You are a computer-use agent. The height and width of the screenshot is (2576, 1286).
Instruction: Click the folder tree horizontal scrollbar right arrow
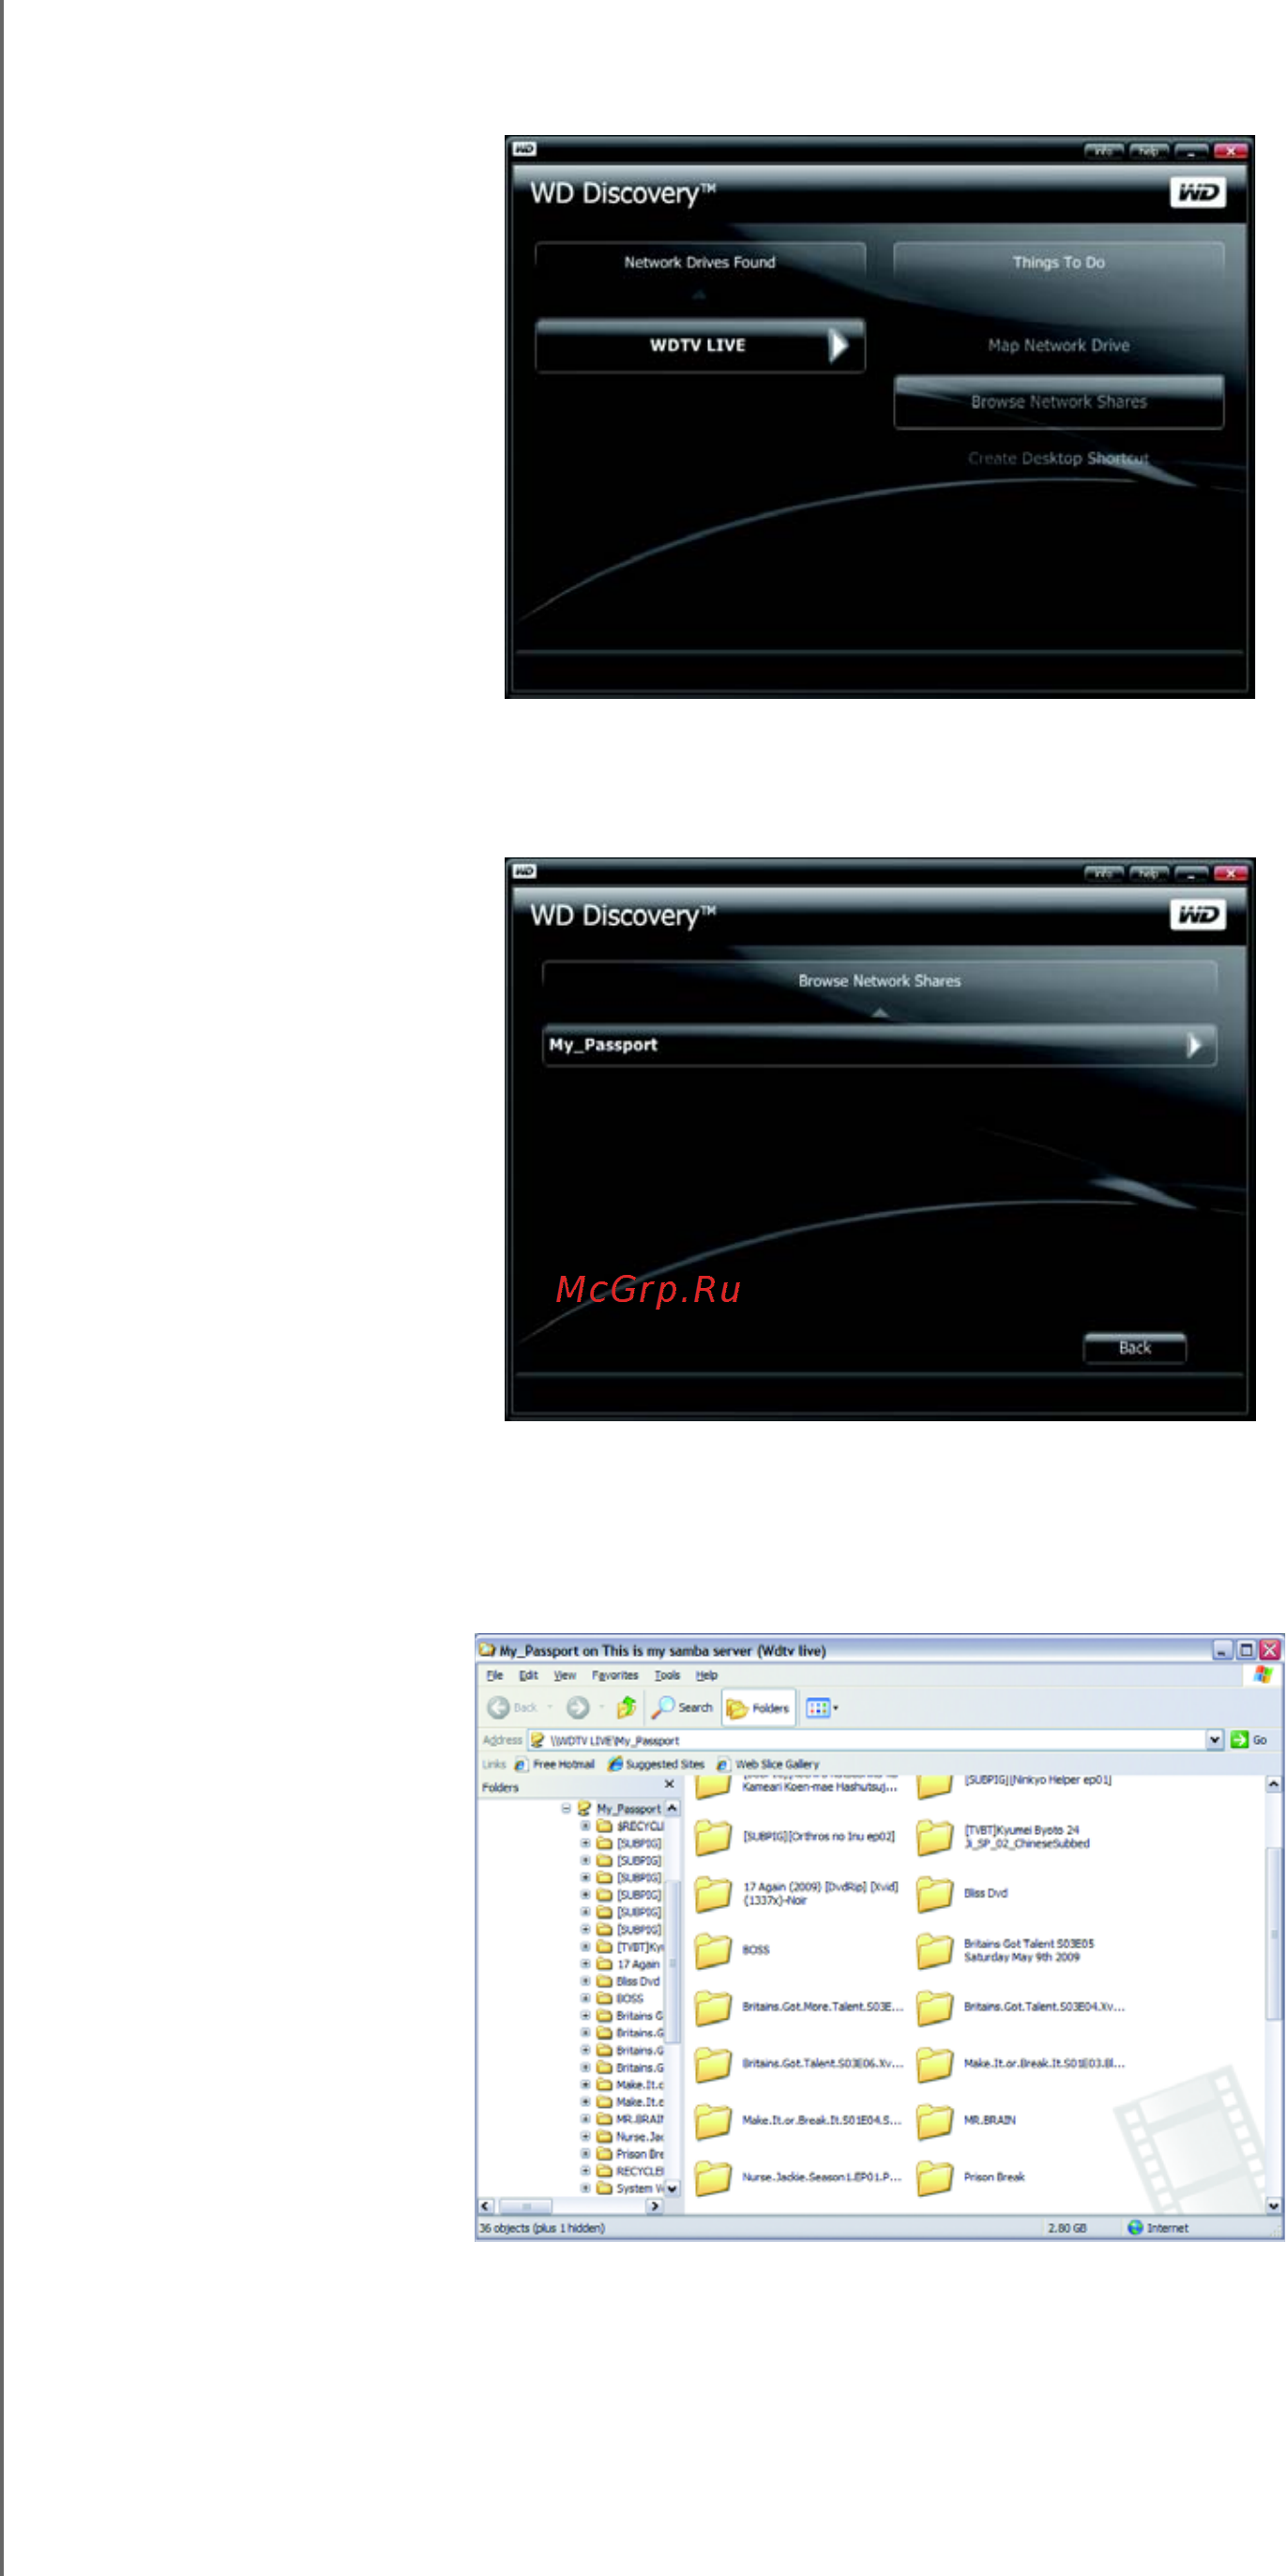click(655, 2206)
